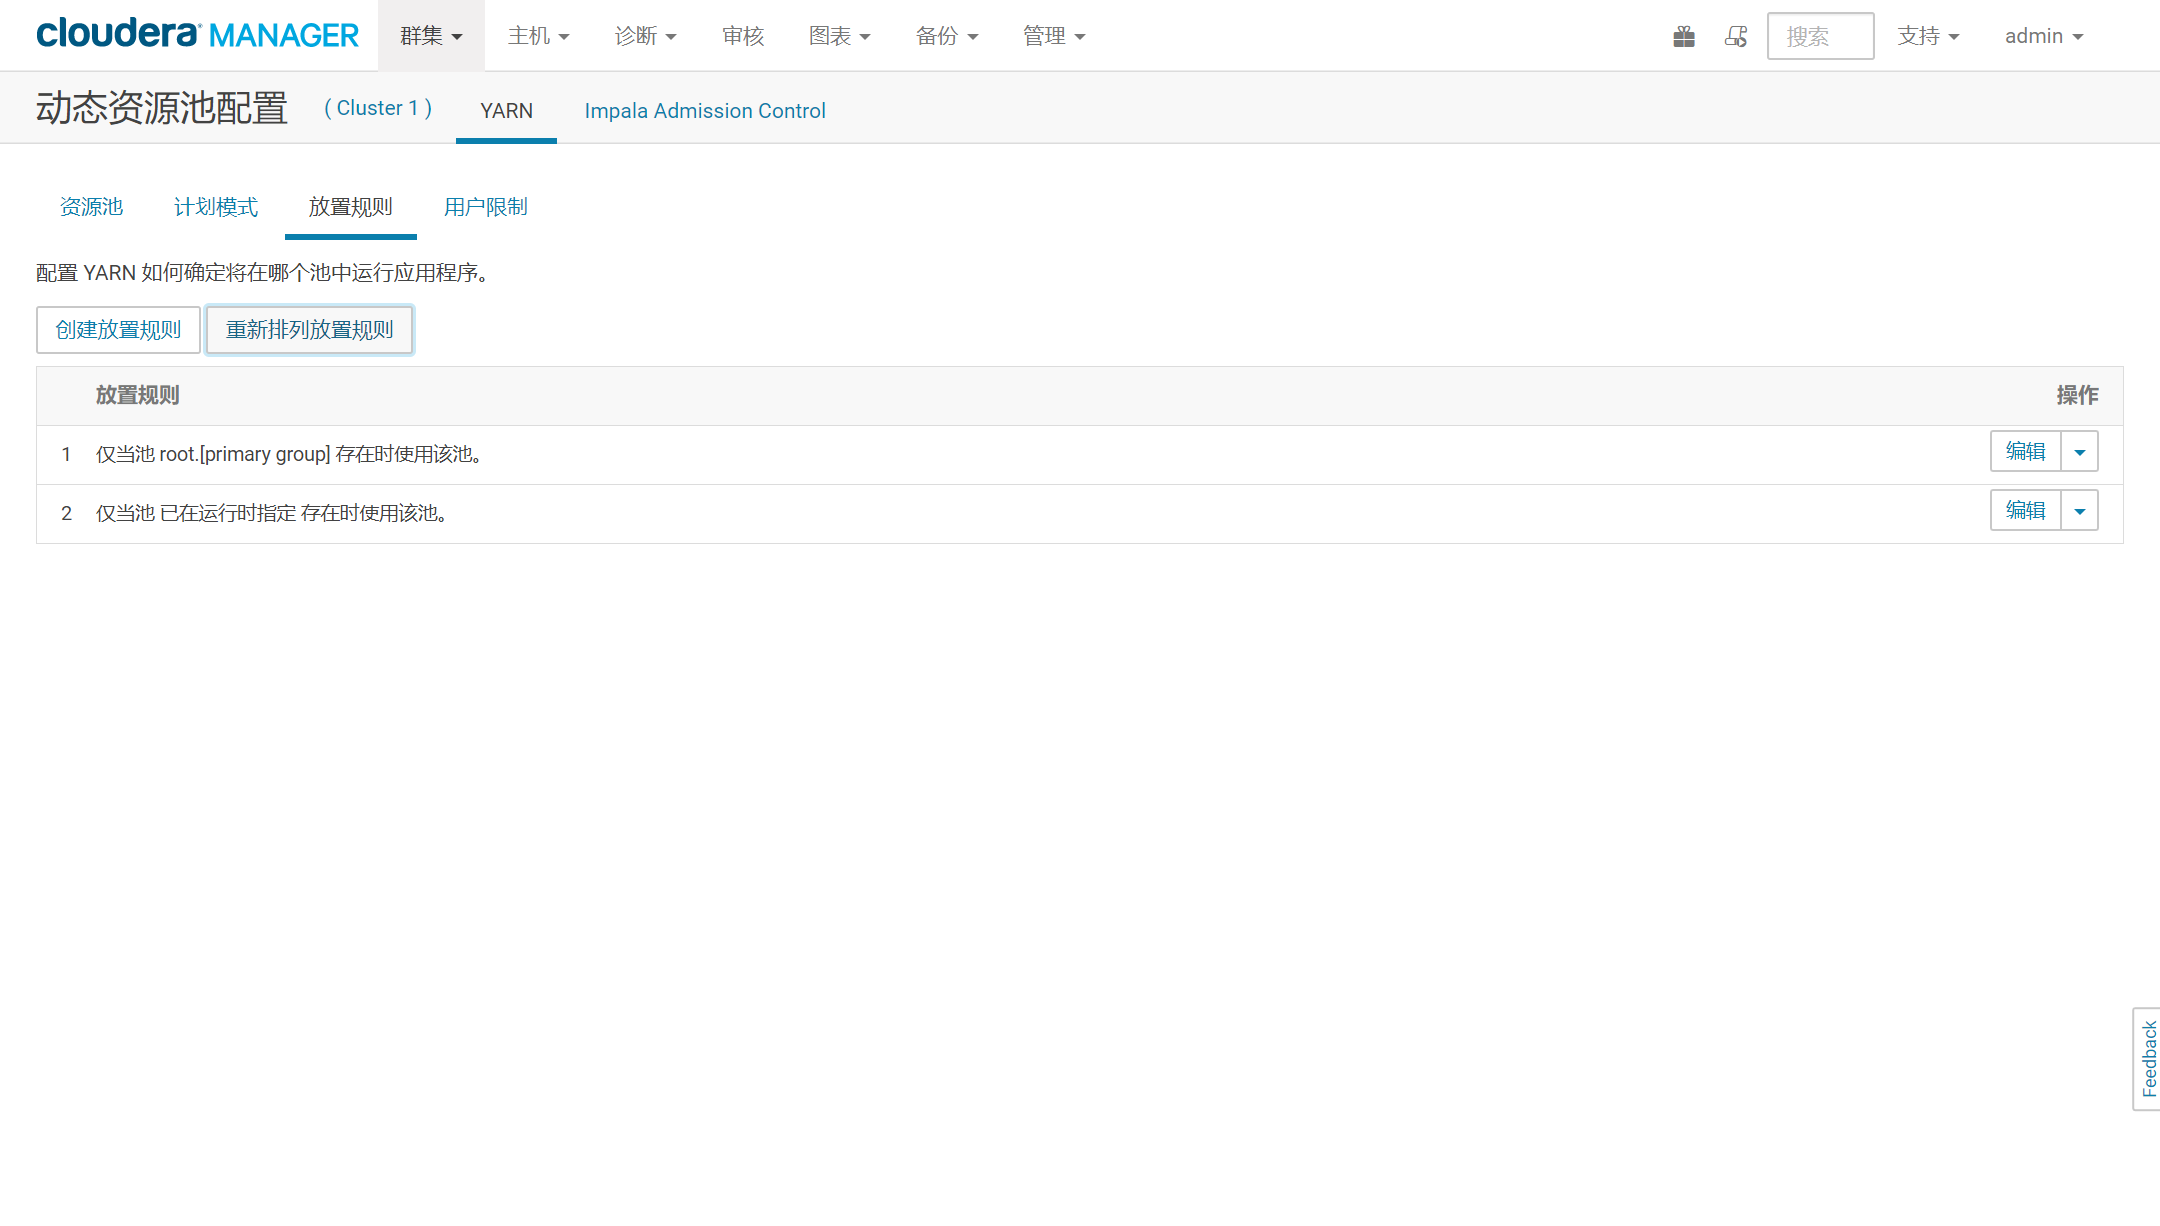Open the running commands scroll icon

(x=1736, y=37)
